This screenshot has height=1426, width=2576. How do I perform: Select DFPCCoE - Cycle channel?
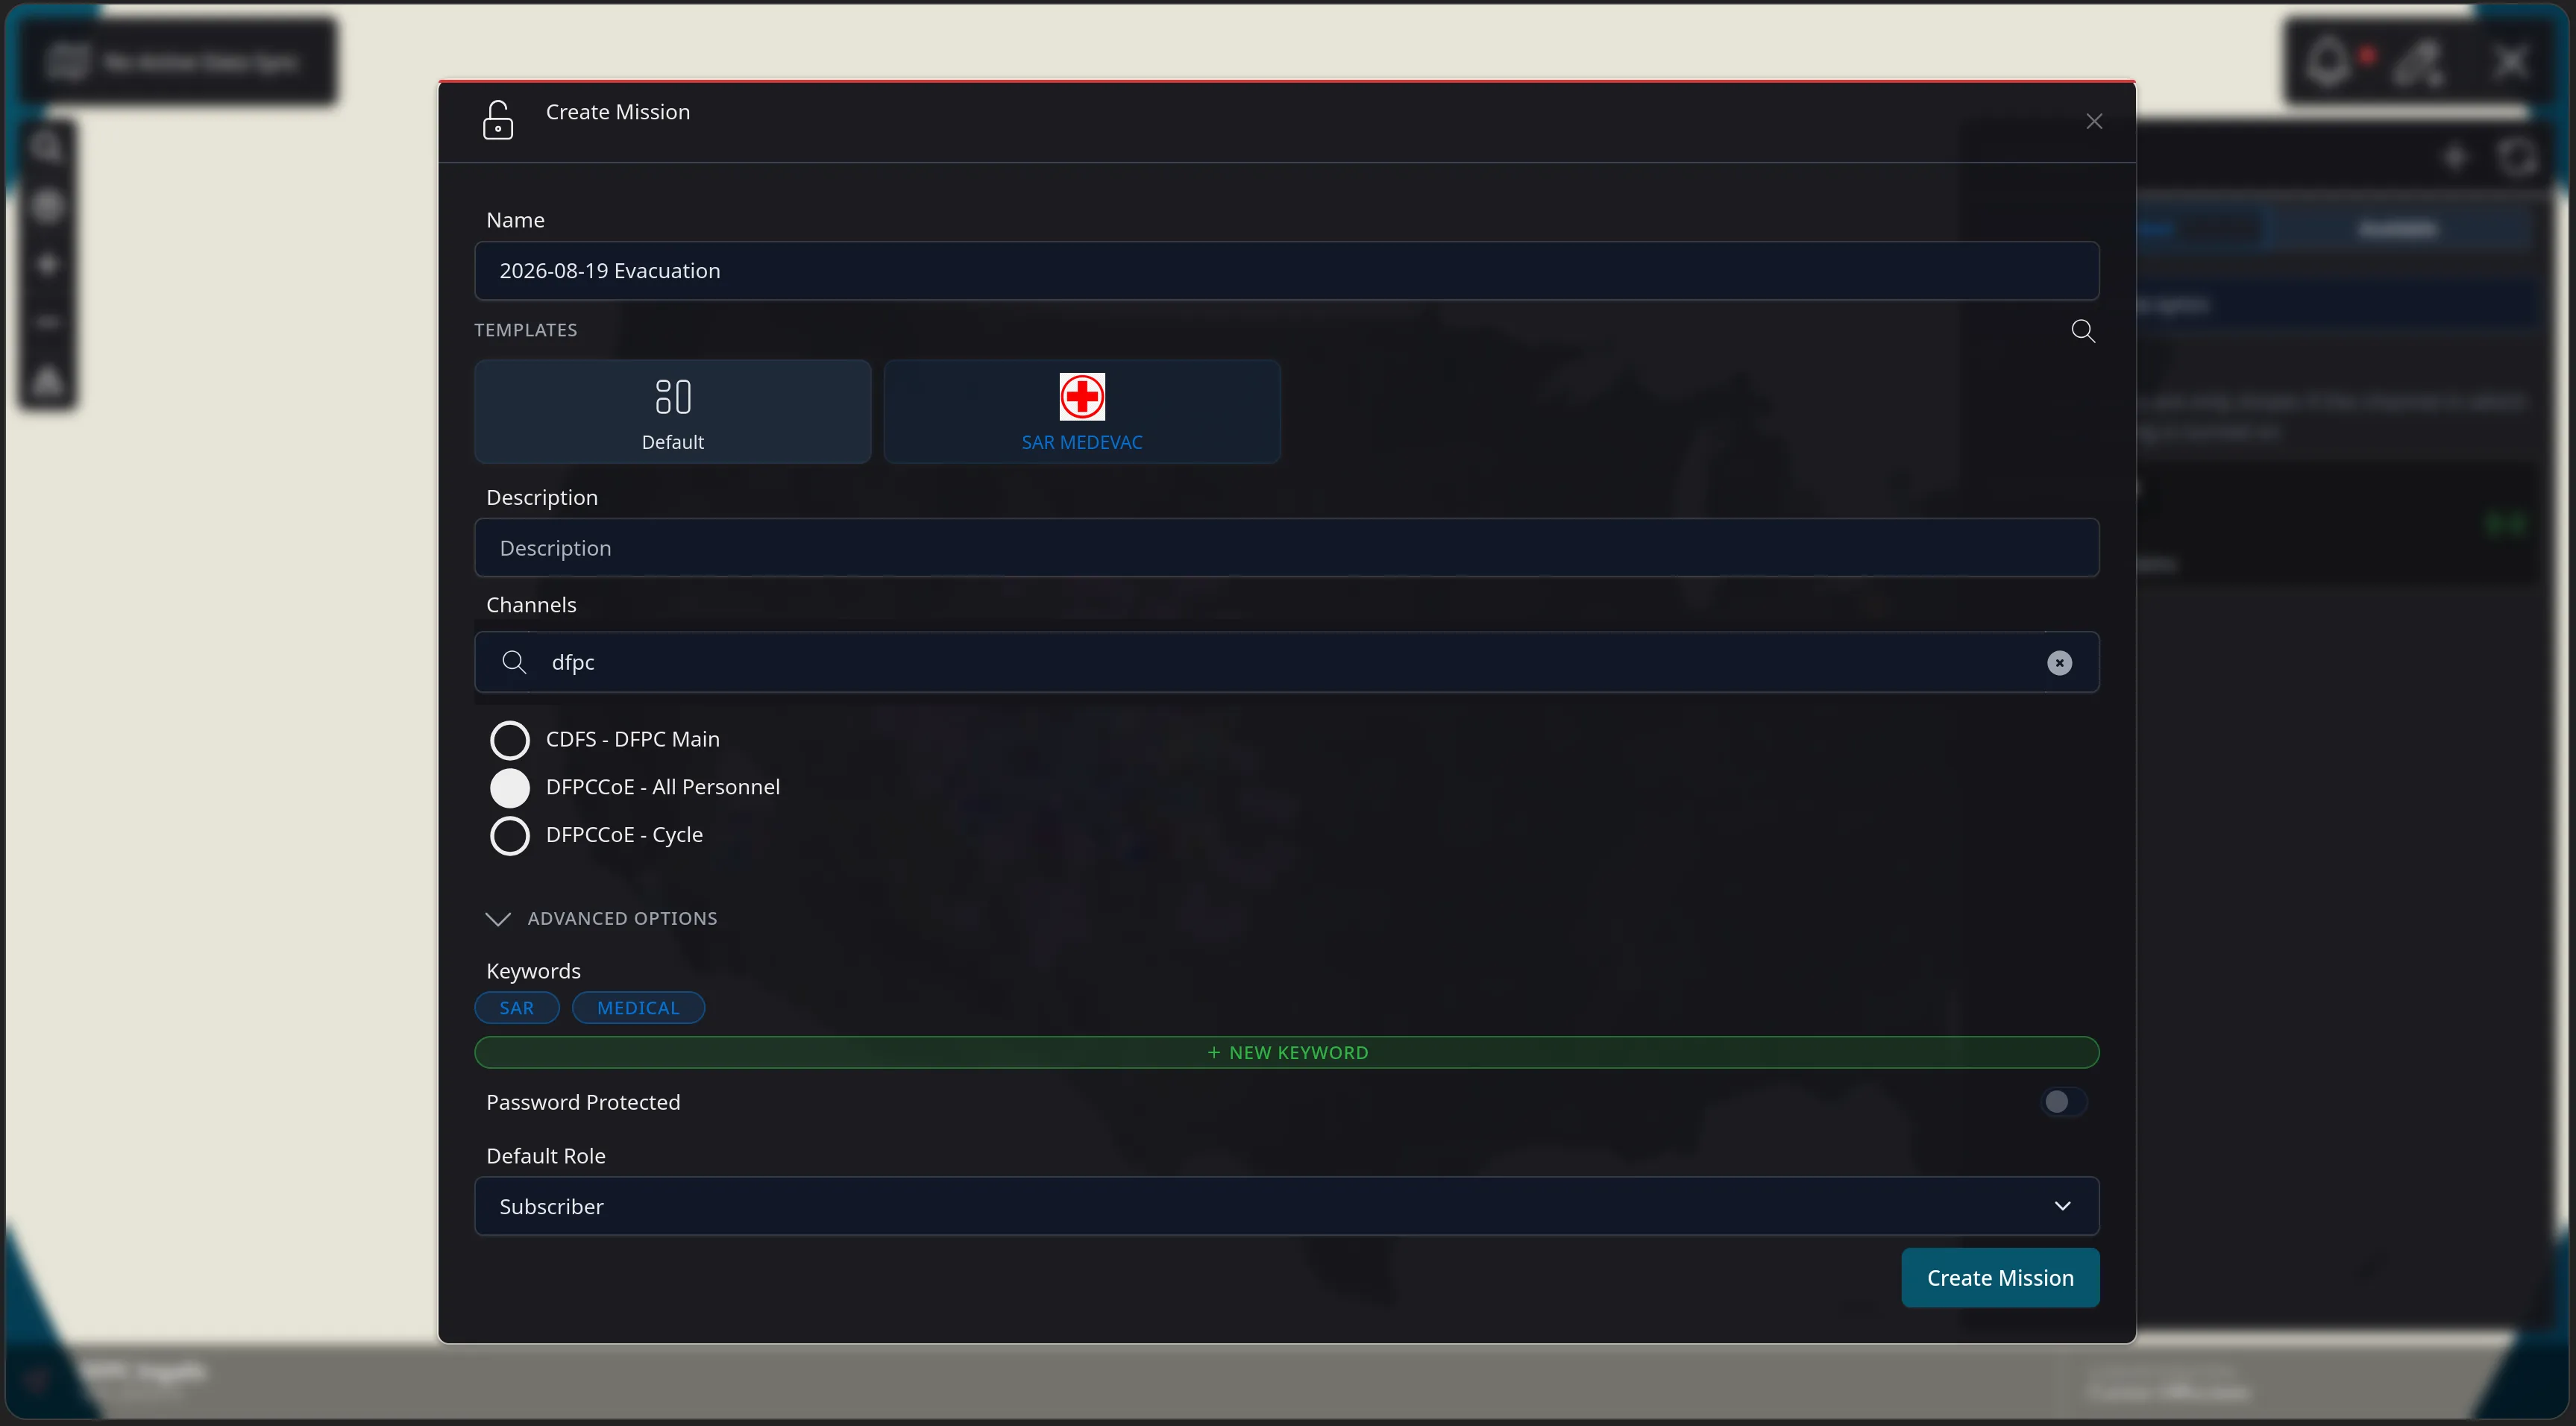coord(510,836)
